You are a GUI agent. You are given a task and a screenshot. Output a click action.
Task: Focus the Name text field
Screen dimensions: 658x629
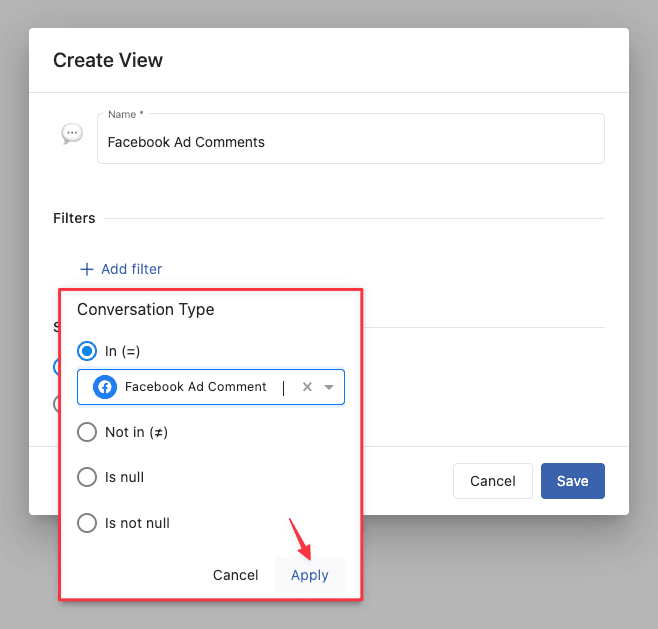[350, 142]
